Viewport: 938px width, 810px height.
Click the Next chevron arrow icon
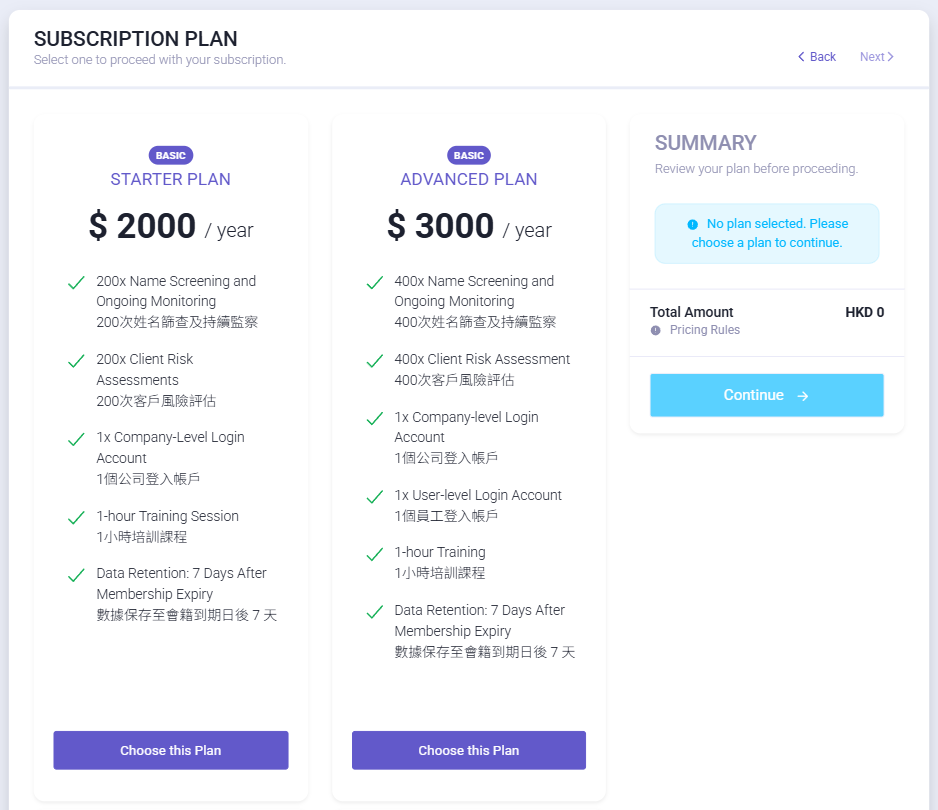890,56
